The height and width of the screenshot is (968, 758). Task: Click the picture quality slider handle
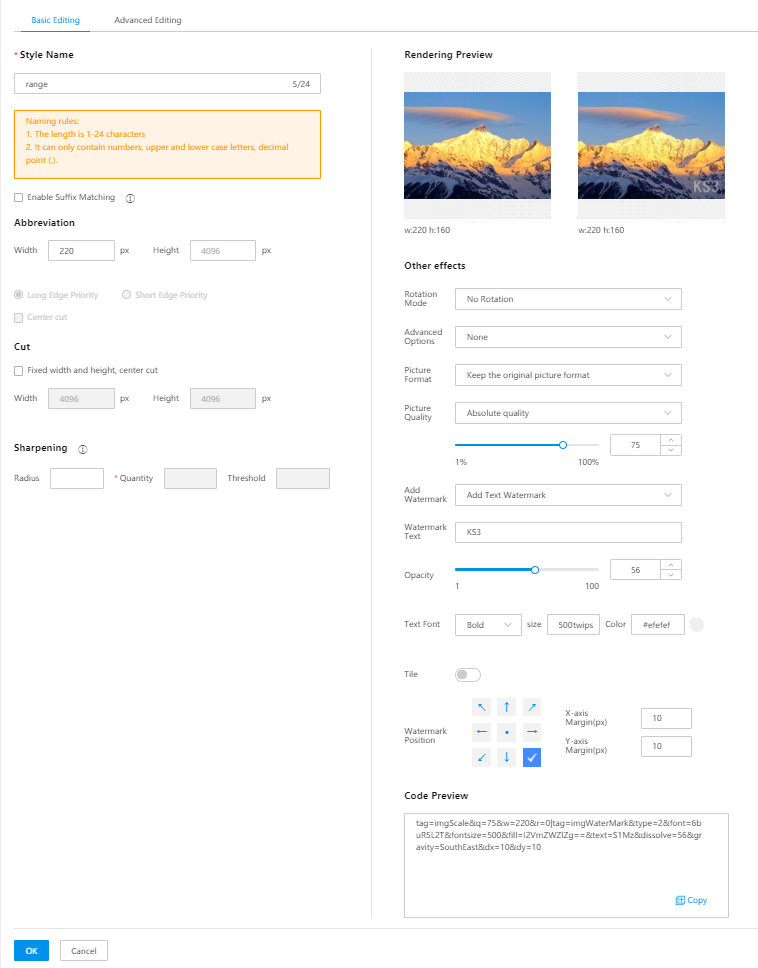(x=563, y=445)
